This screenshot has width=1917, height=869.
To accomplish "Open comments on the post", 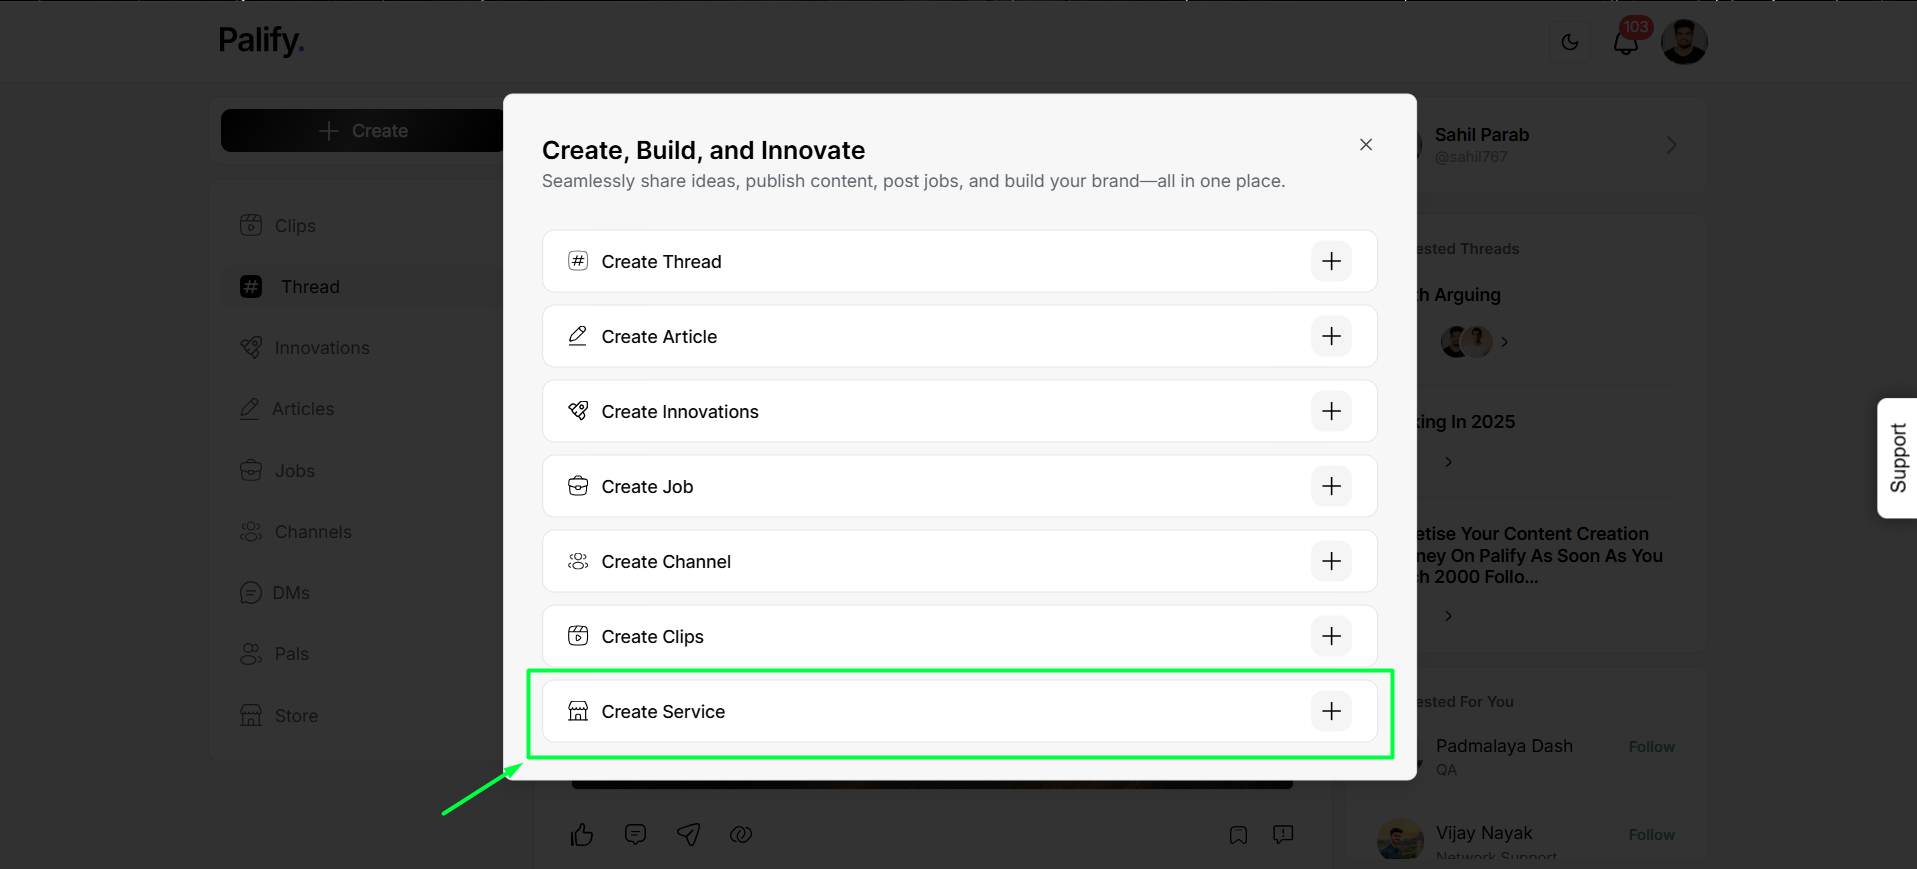I will [x=635, y=834].
